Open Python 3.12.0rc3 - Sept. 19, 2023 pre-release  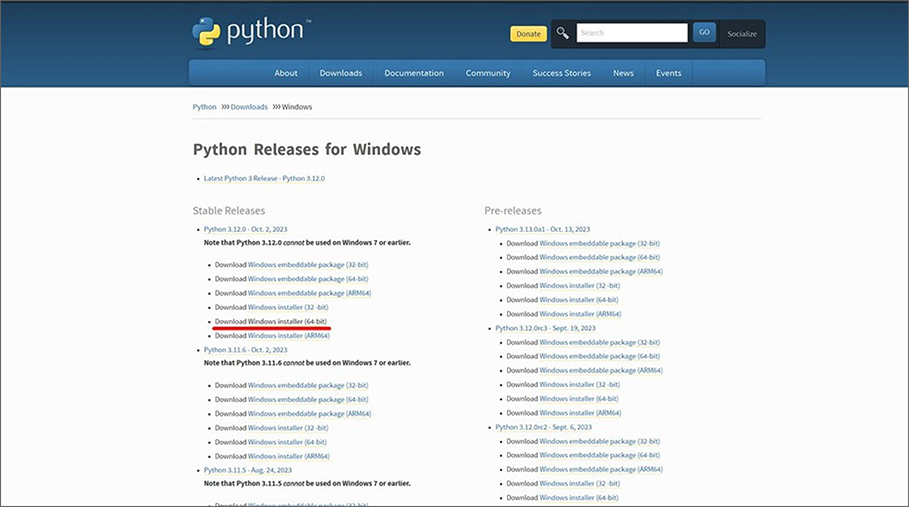[x=545, y=328]
